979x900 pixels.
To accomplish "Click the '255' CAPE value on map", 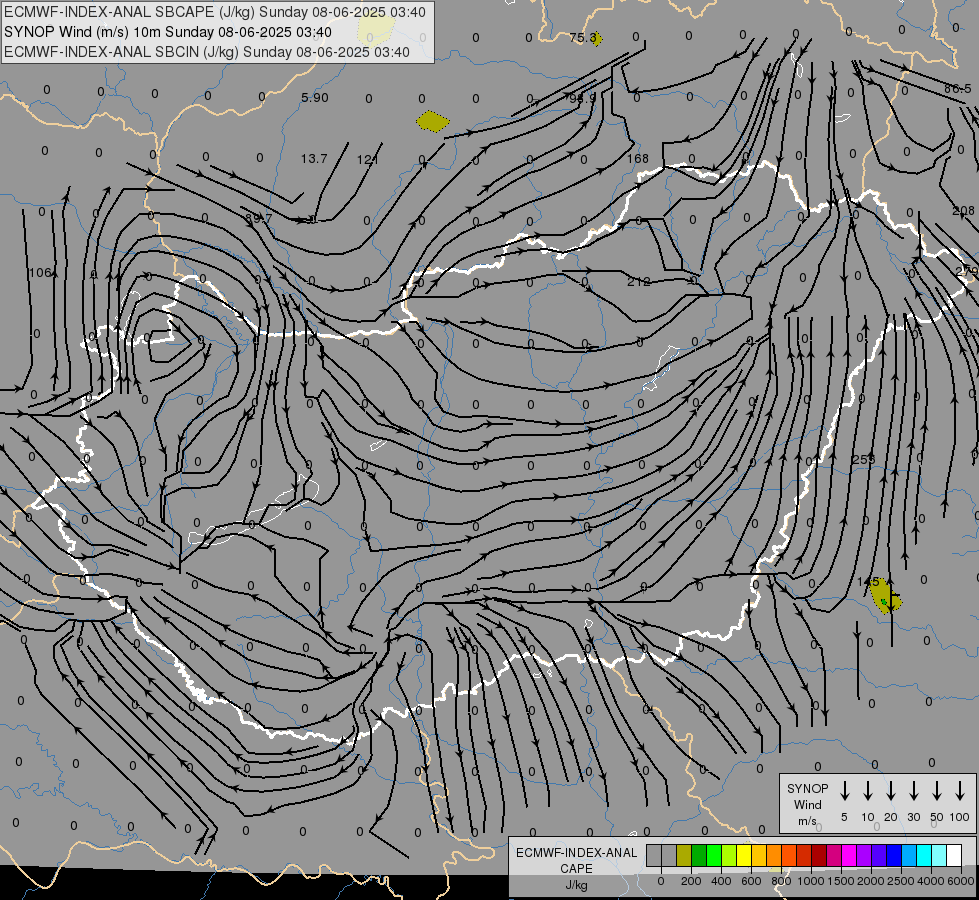I will [863, 459].
